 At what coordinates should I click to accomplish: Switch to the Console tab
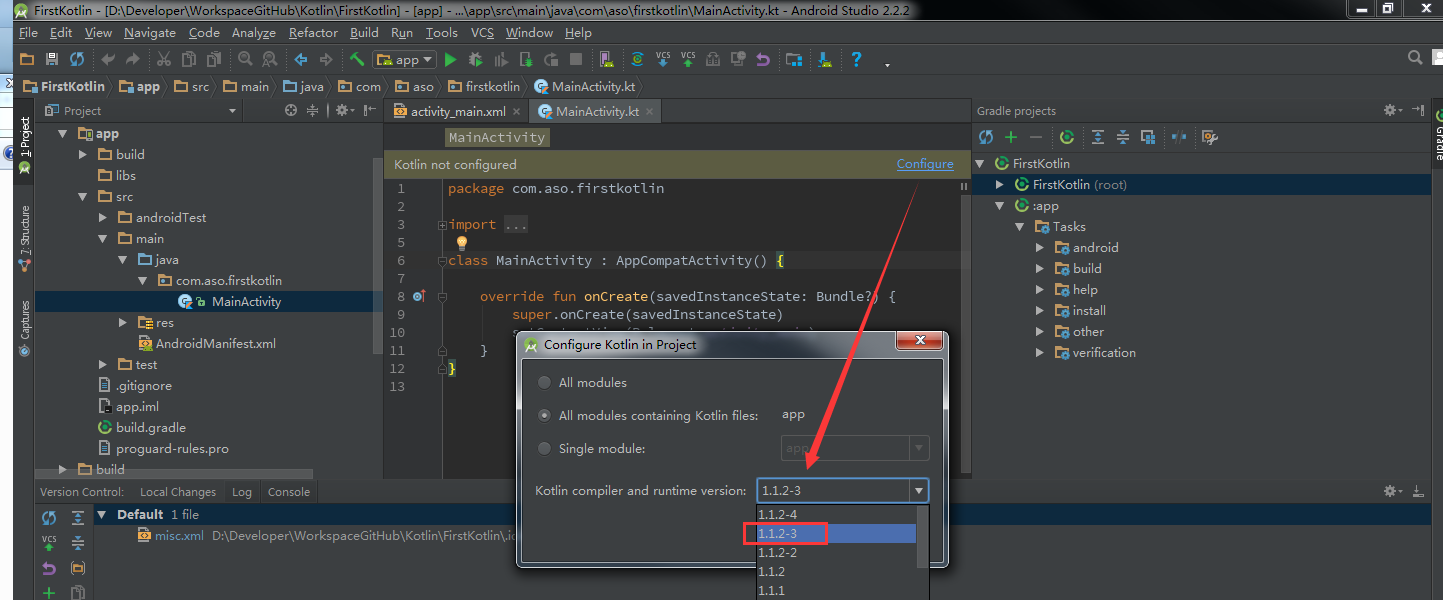tap(289, 491)
